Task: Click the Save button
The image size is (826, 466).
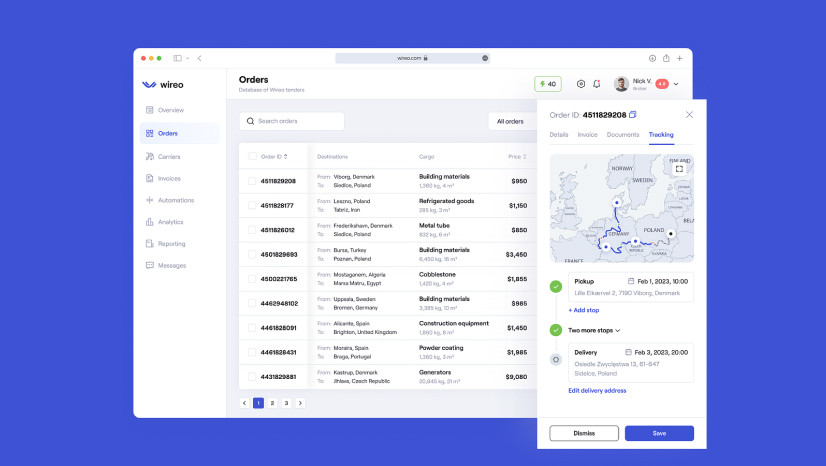Action: pyautogui.click(x=659, y=433)
